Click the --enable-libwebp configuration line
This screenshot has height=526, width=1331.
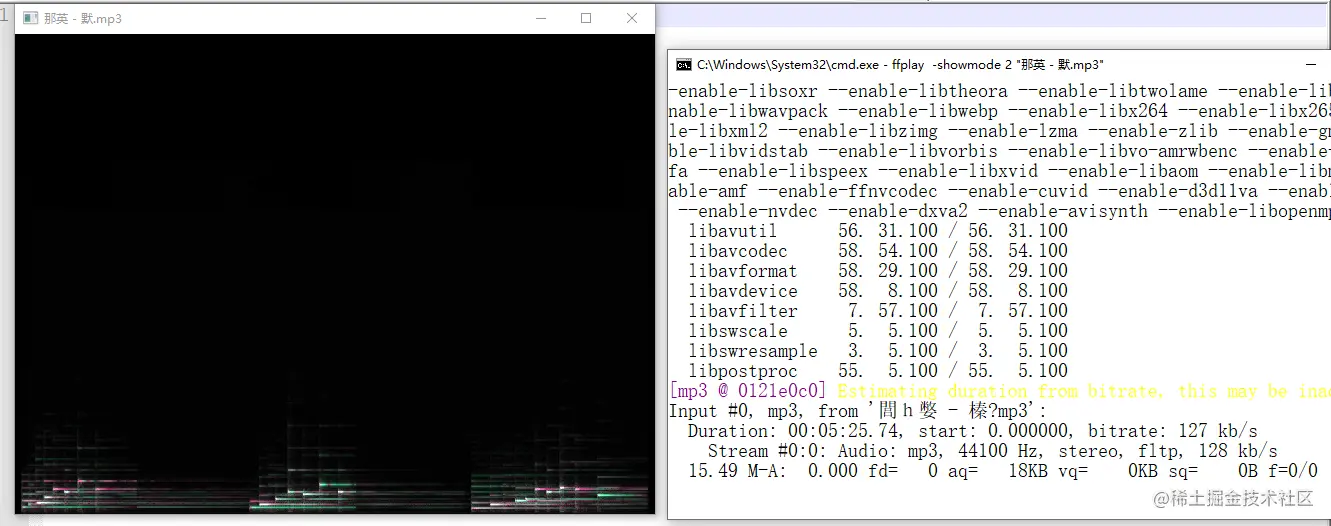(1000, 111)
